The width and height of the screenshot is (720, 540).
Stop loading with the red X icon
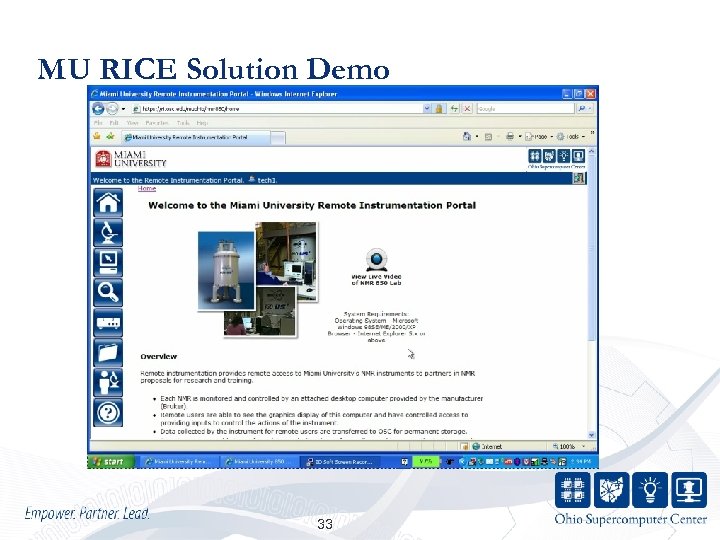[467, 109]
